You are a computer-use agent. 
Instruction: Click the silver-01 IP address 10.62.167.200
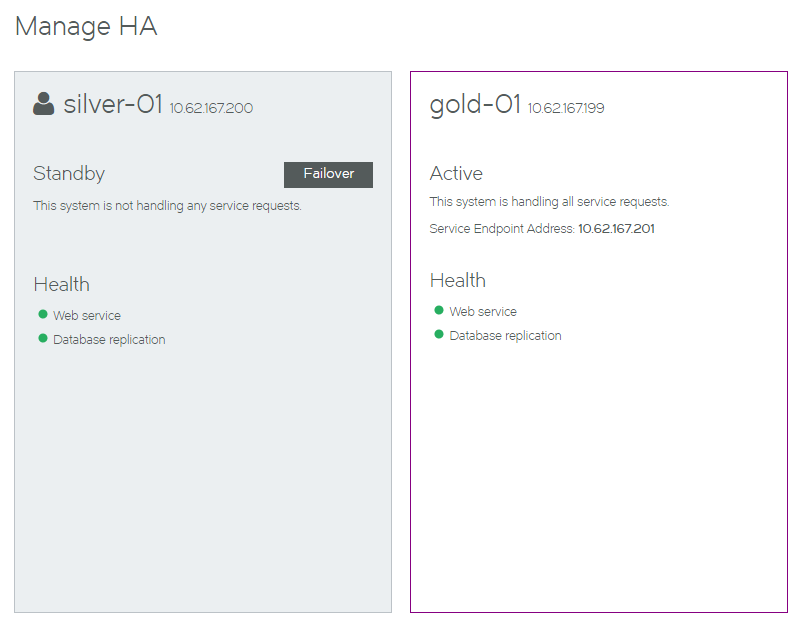pos(211,108)
